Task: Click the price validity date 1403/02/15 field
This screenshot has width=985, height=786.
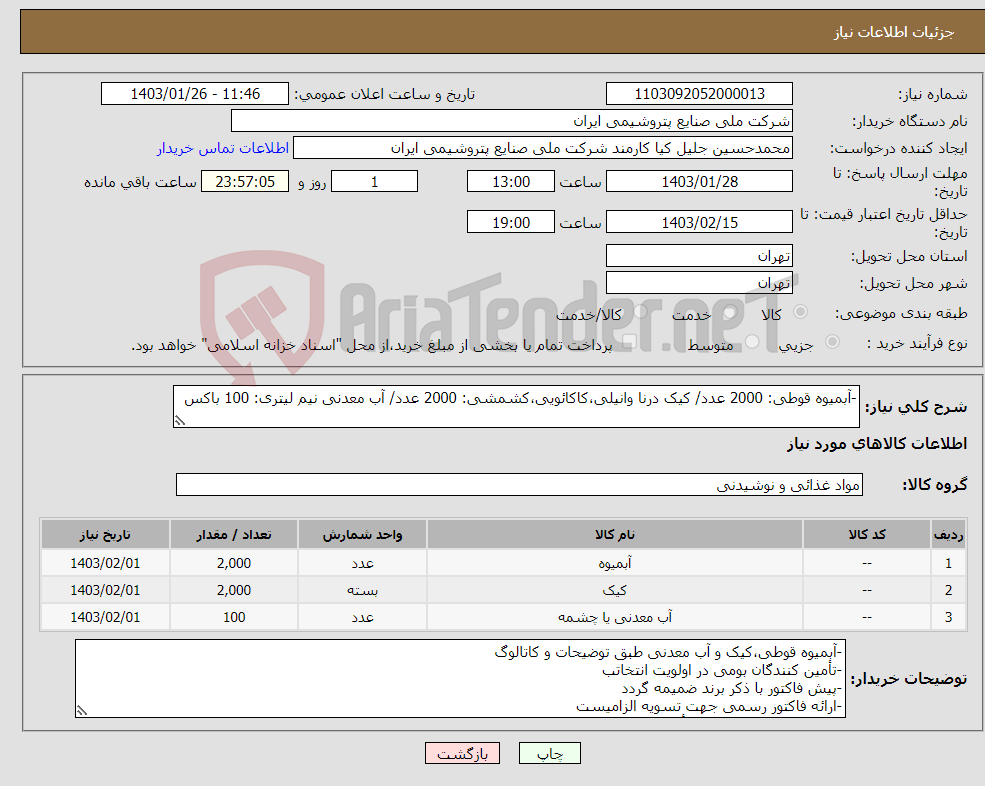Action: 699,222
